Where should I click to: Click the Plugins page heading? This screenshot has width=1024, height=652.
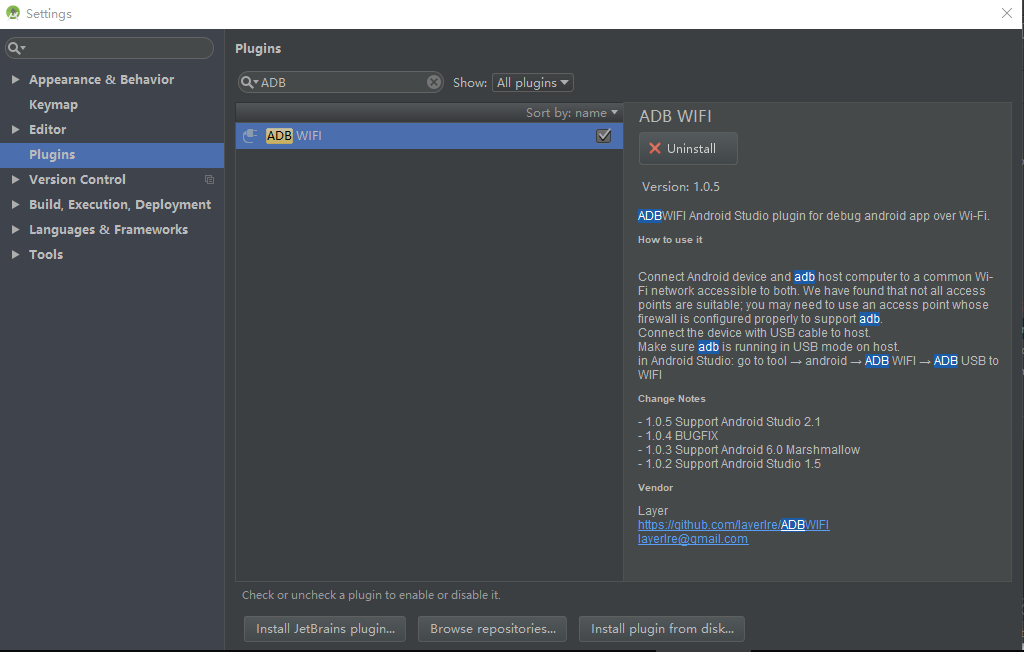258,48
